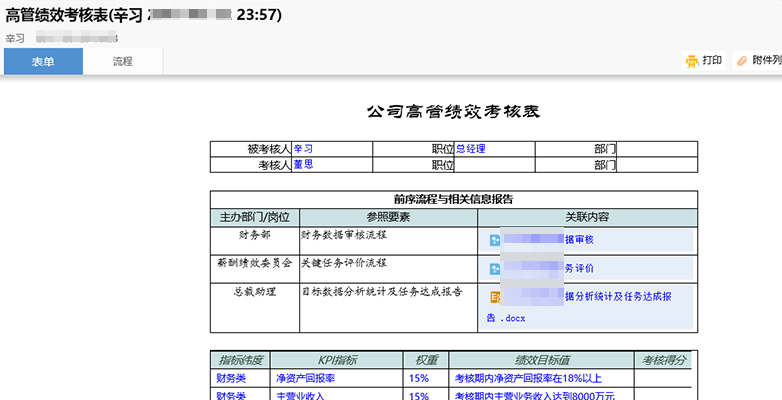Open 被考核人 name link 辛习
Screen dimensions: 782x400
[x=303, y=148]
